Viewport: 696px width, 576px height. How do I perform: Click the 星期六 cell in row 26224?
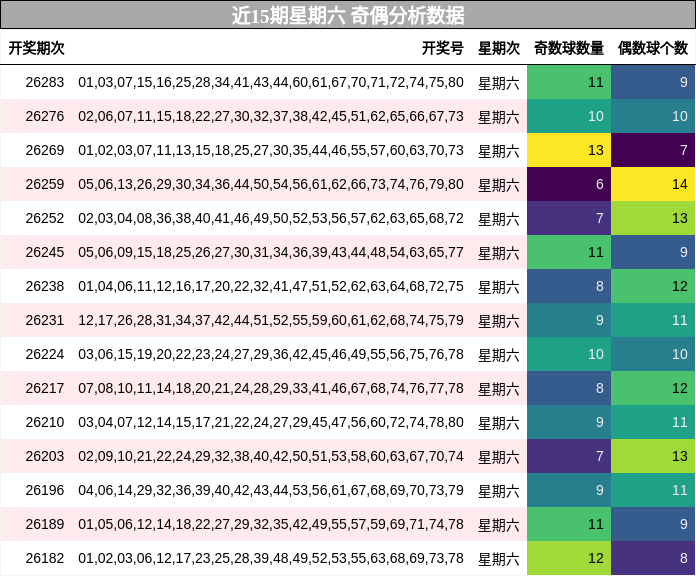(x=498, y=355)
